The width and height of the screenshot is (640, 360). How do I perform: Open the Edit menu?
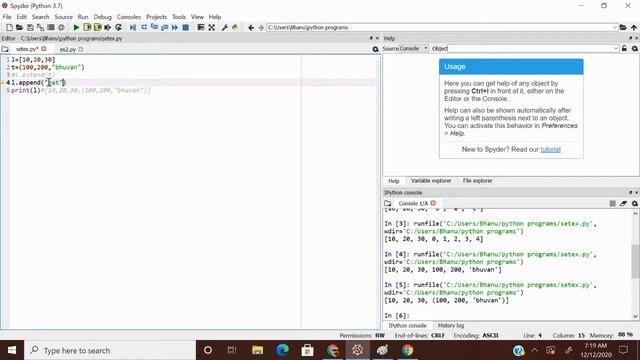pos(22,17)
